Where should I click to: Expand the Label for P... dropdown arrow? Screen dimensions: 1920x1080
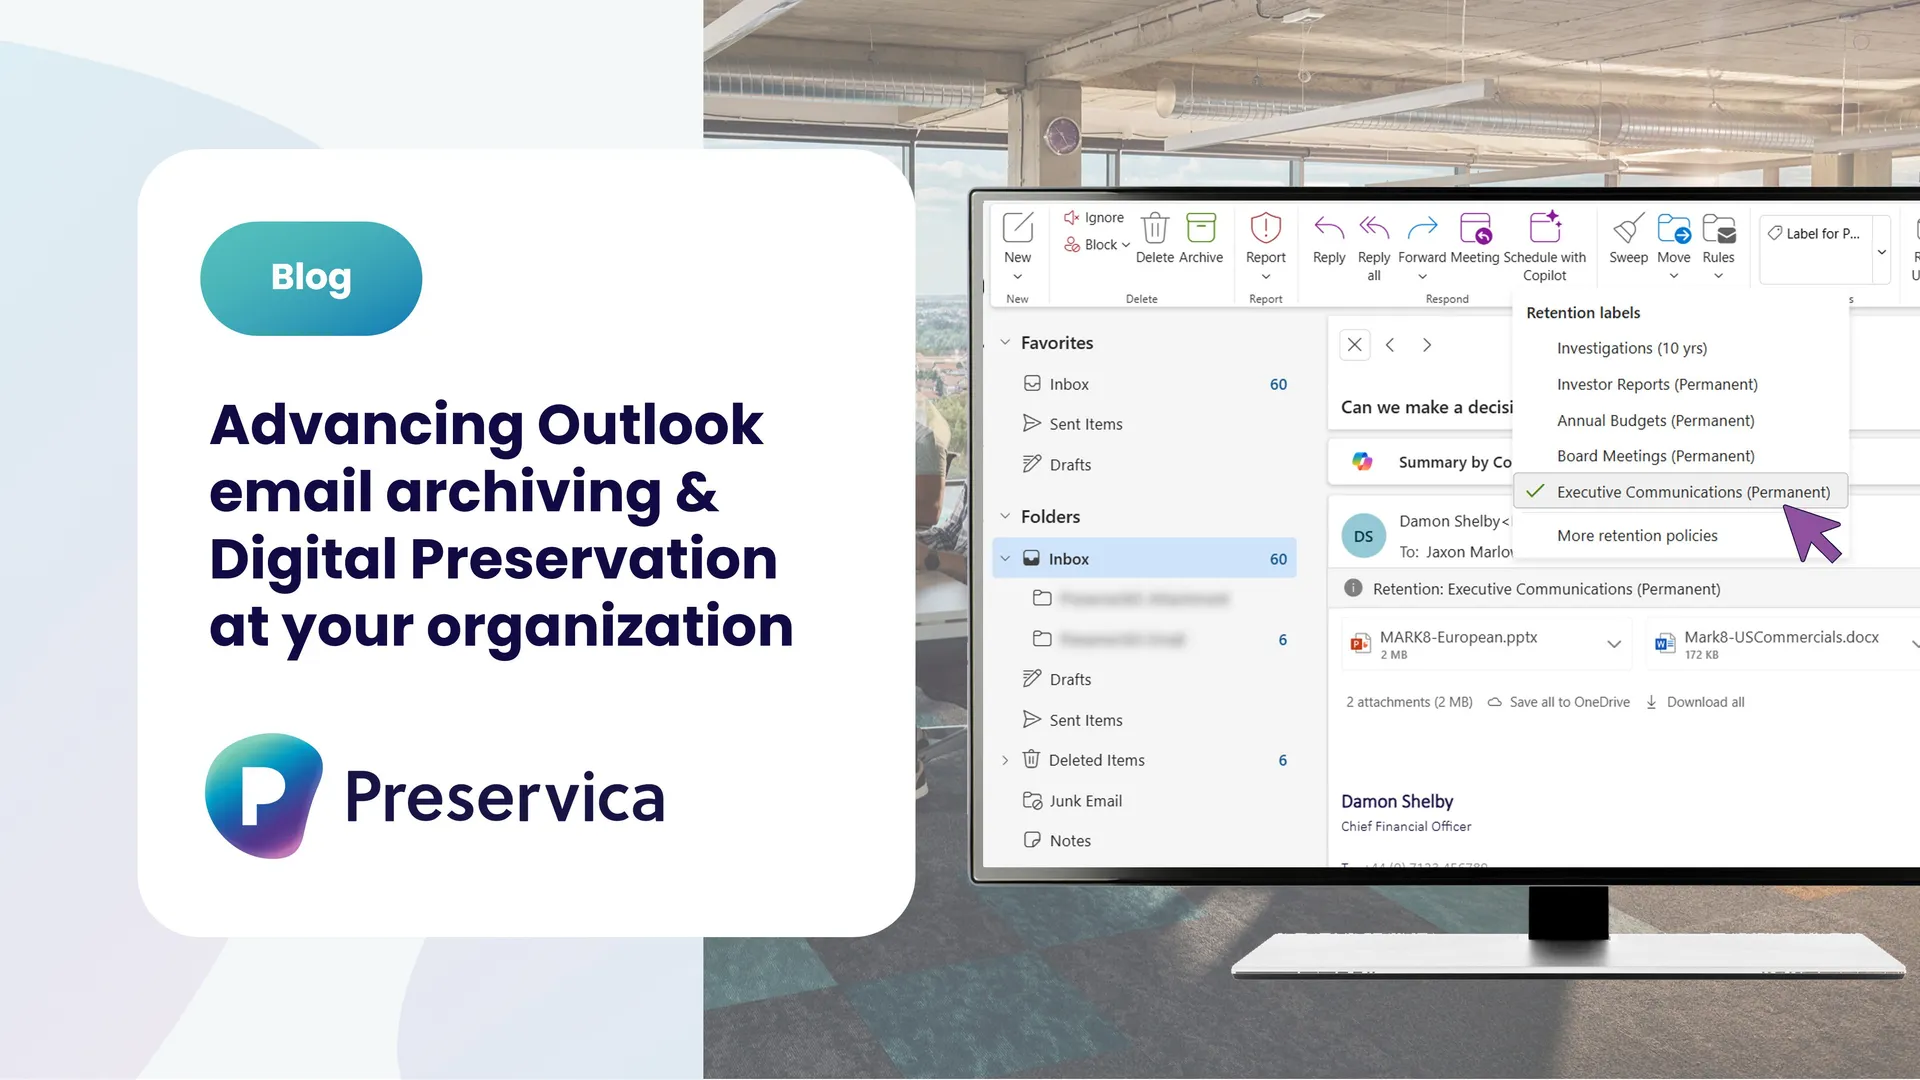click(1881, 252)
